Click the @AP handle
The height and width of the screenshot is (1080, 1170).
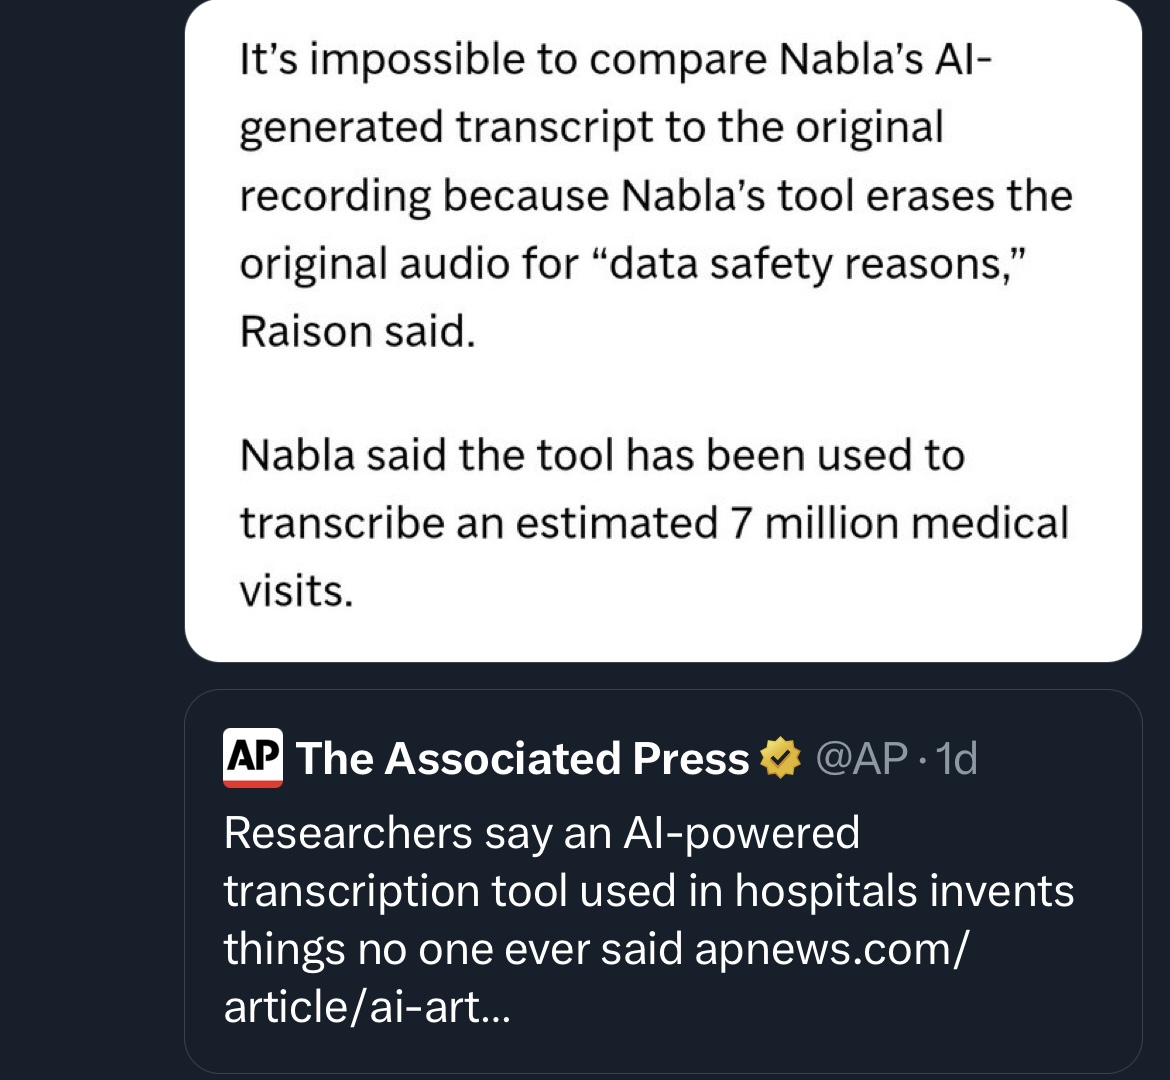tap(862, 759)
